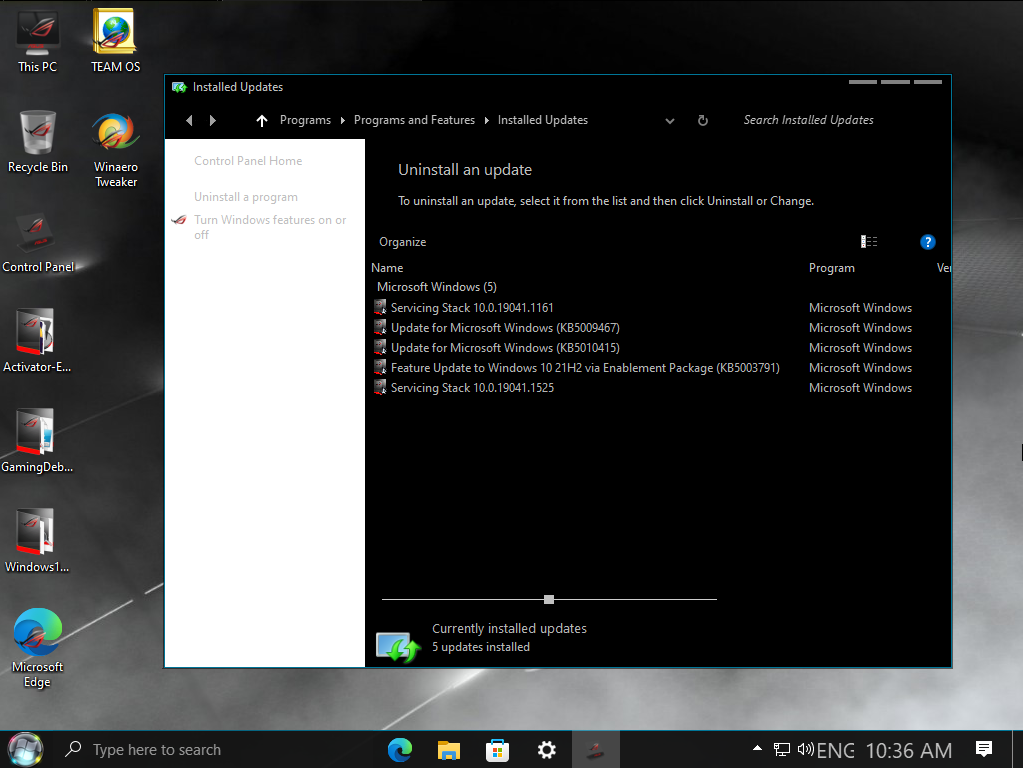Sort updates by Program column
Image resolution: width=1023 pixels, height=768 pixels.
832,268
